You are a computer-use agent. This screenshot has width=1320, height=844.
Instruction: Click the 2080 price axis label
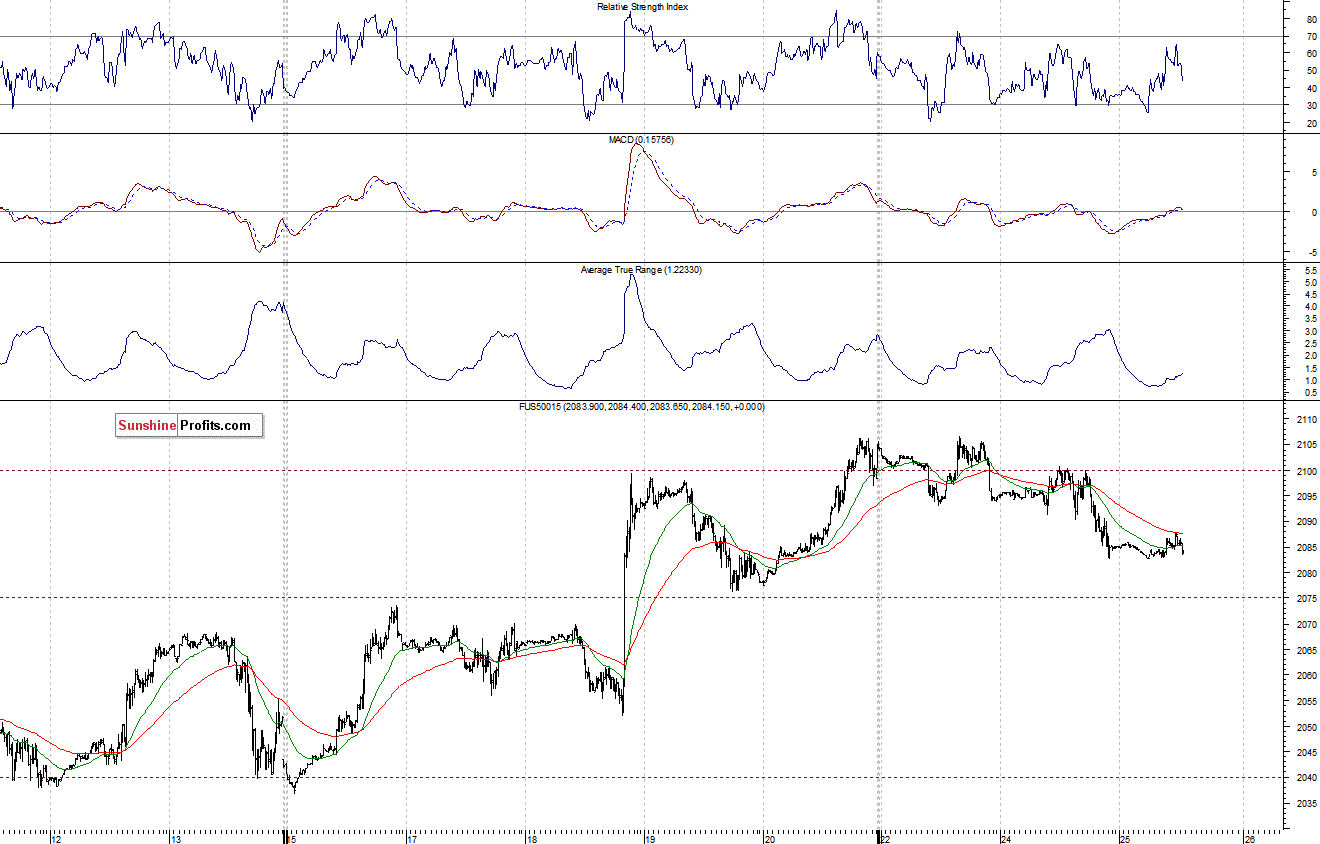(x=1307, y=574)
